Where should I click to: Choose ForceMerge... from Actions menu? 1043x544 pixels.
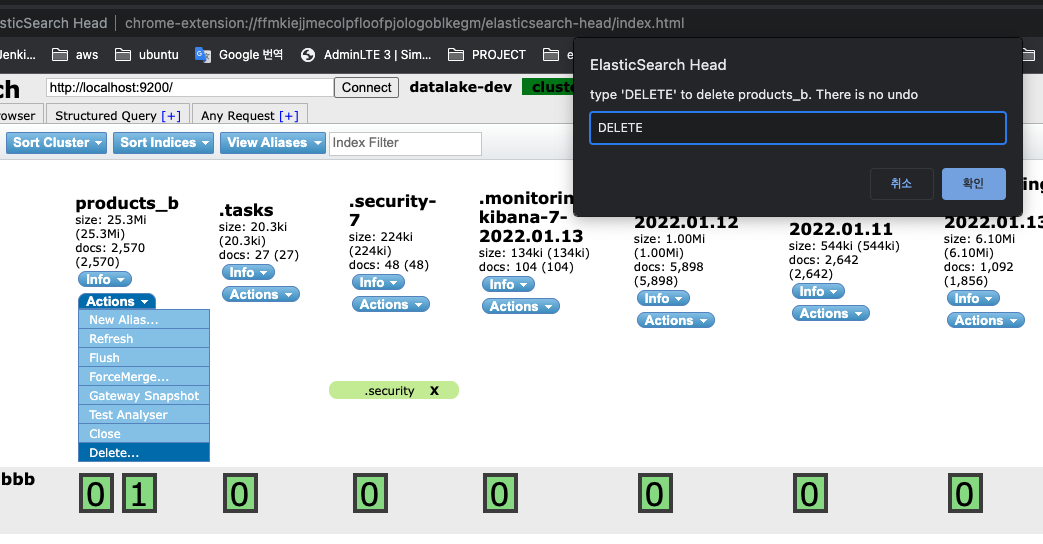144,376
